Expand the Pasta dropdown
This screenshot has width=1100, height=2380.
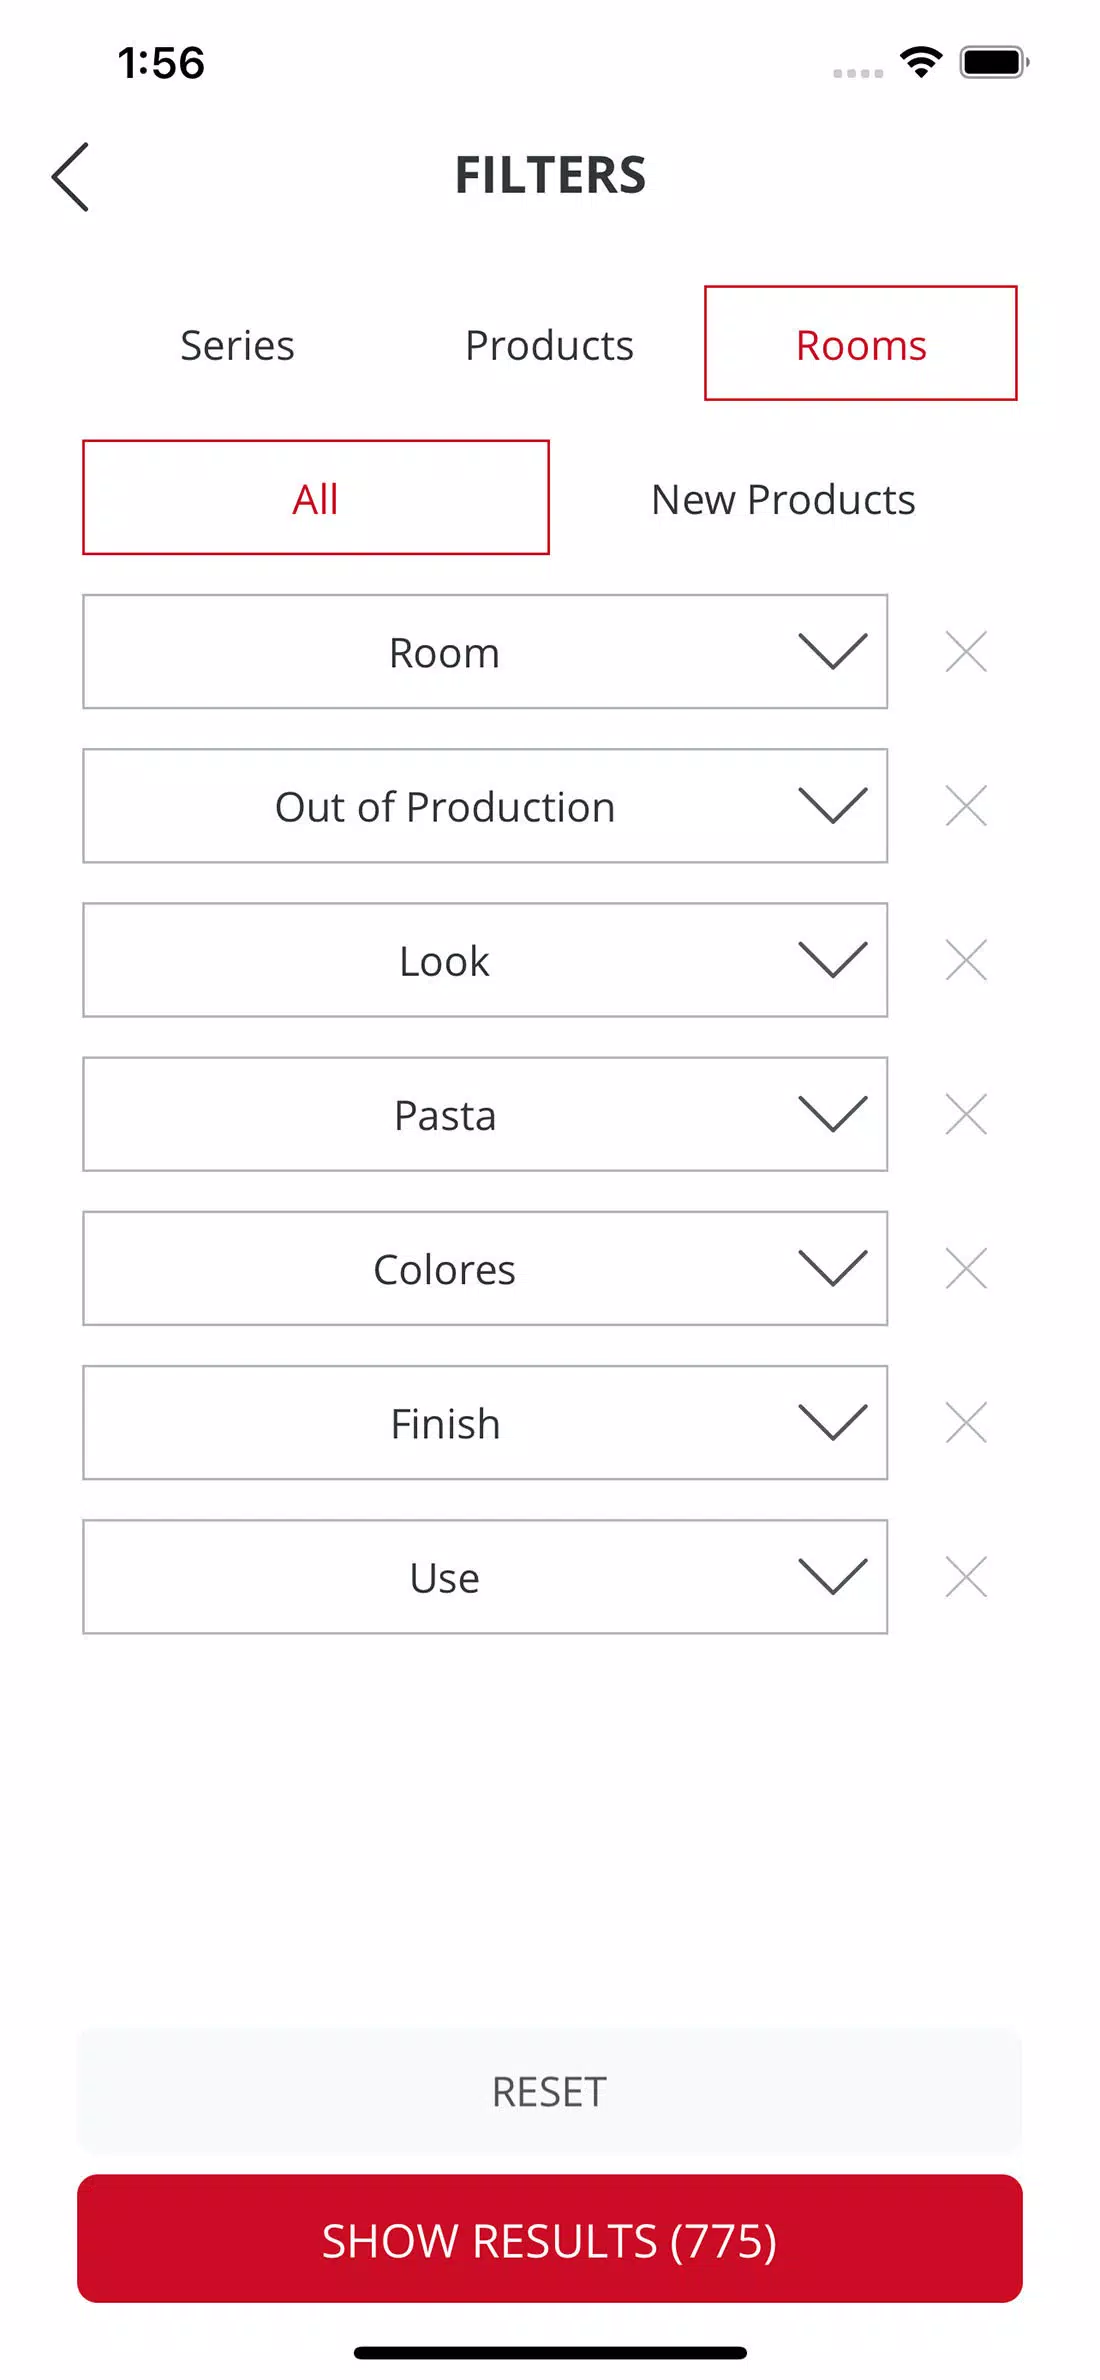click(485, 1114)
